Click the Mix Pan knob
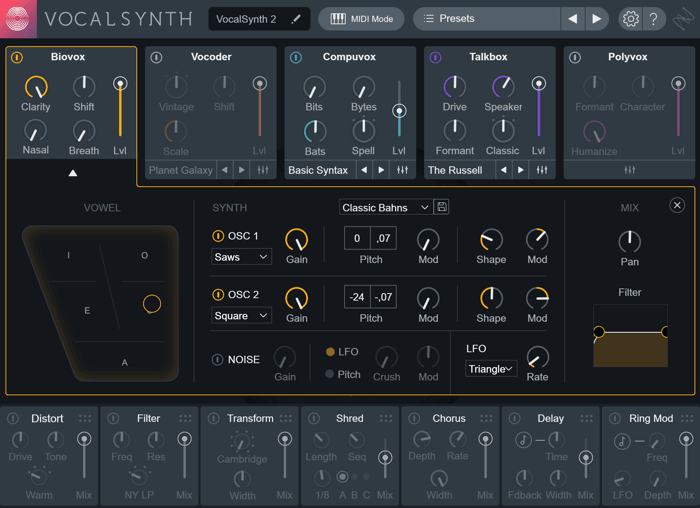 [629, 242]
